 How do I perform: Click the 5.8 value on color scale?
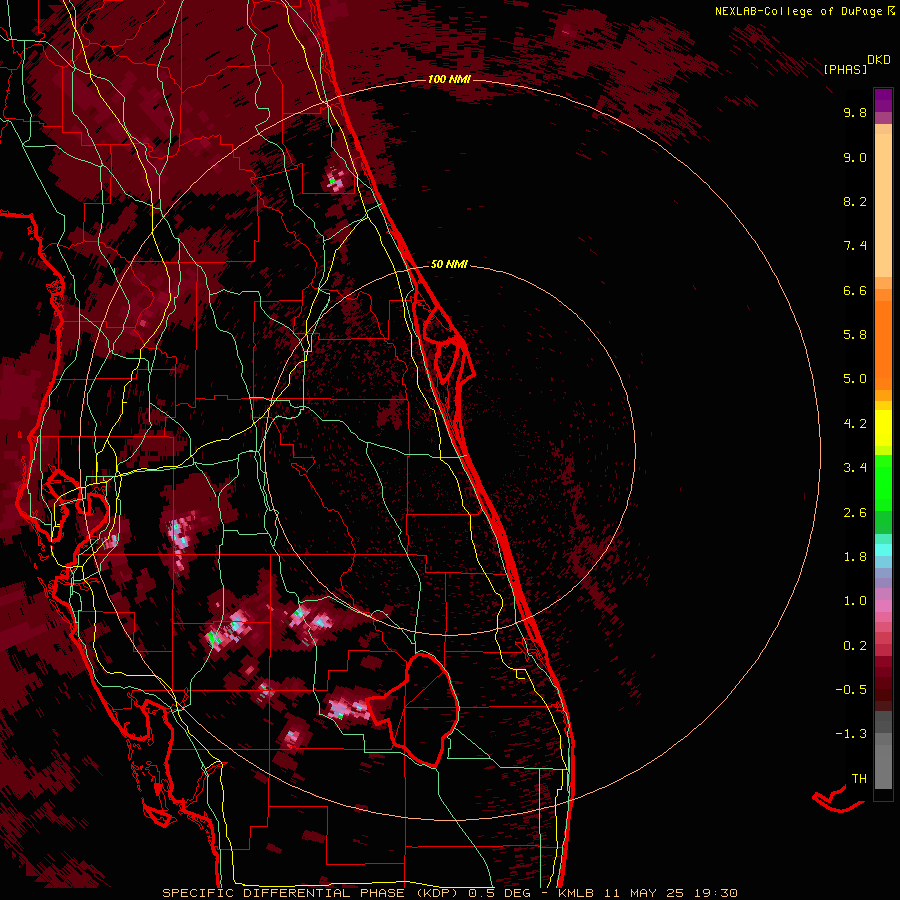click(x=855, y=335)
